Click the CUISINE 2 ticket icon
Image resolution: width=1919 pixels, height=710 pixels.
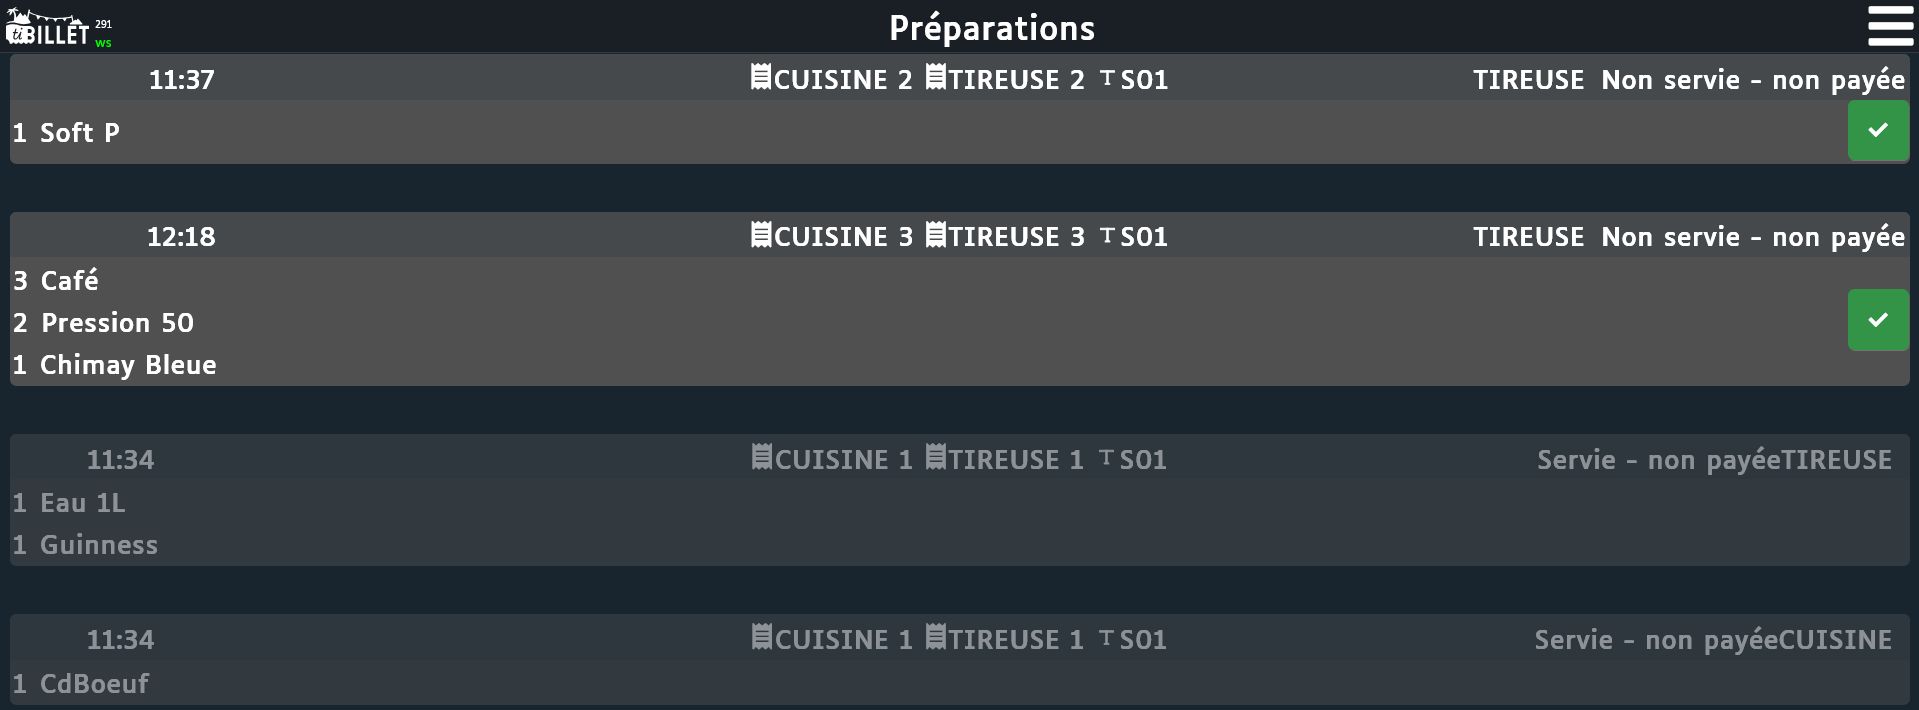click(x=761, y=77)
